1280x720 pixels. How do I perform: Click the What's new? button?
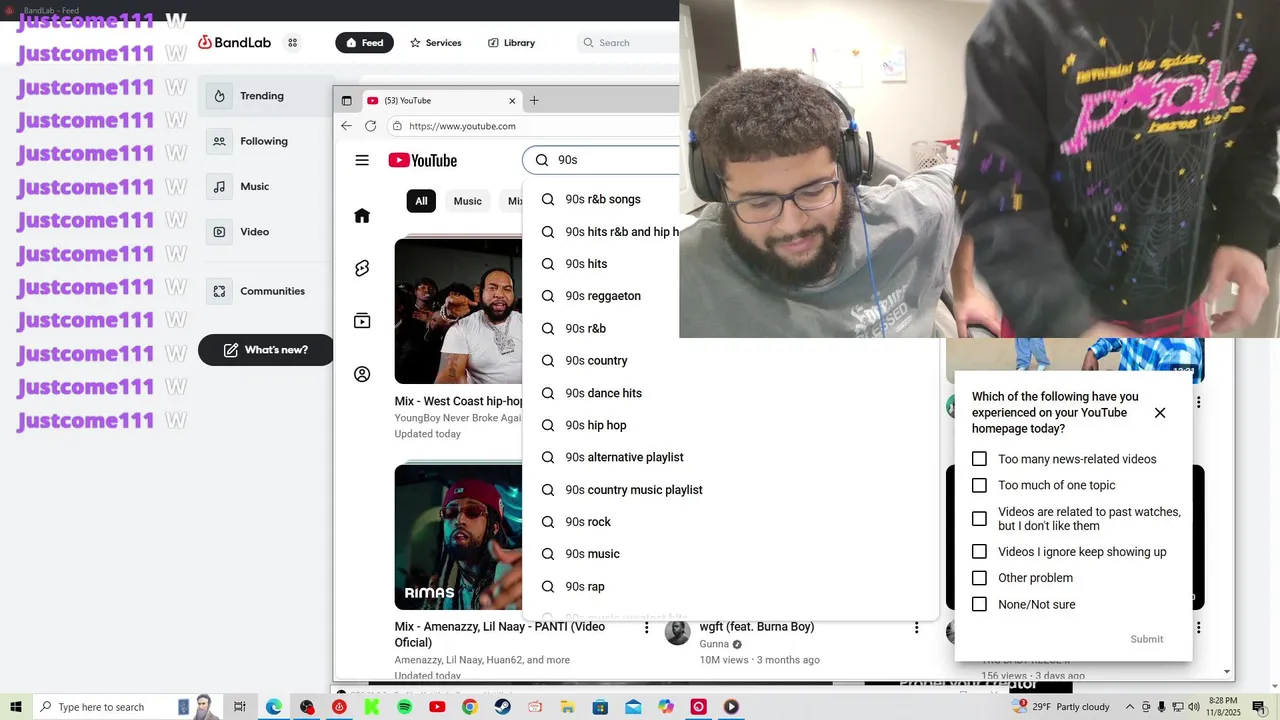(266, 350)
